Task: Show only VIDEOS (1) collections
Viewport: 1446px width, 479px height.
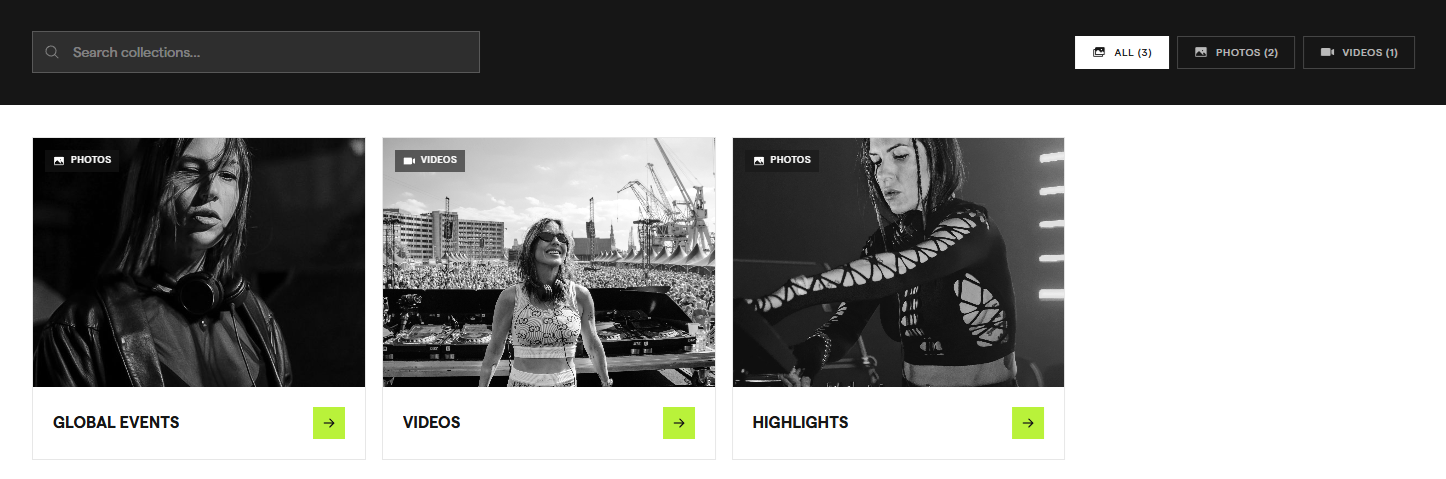Action: point(1359,52)
